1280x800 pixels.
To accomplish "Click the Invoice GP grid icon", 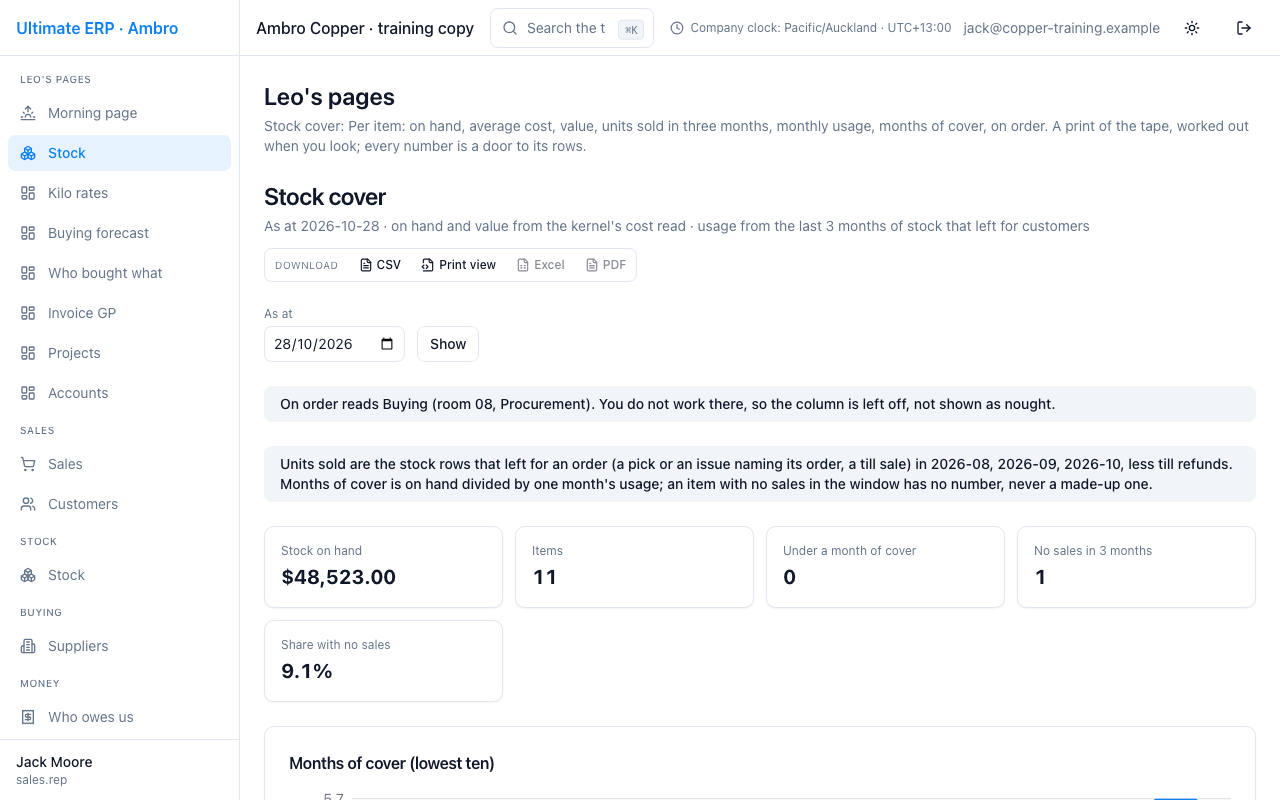I will (28, 313).
